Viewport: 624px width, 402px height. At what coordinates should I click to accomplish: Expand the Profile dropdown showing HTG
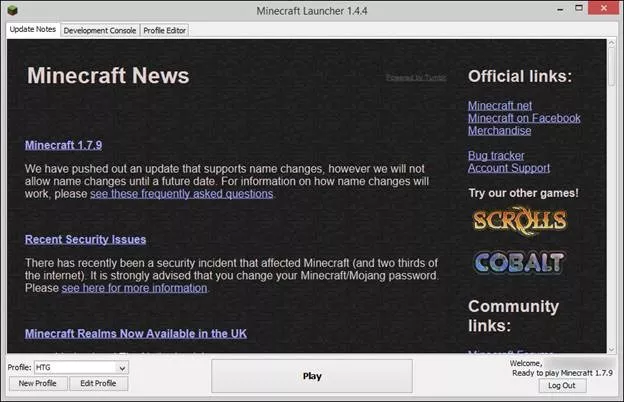81,368
